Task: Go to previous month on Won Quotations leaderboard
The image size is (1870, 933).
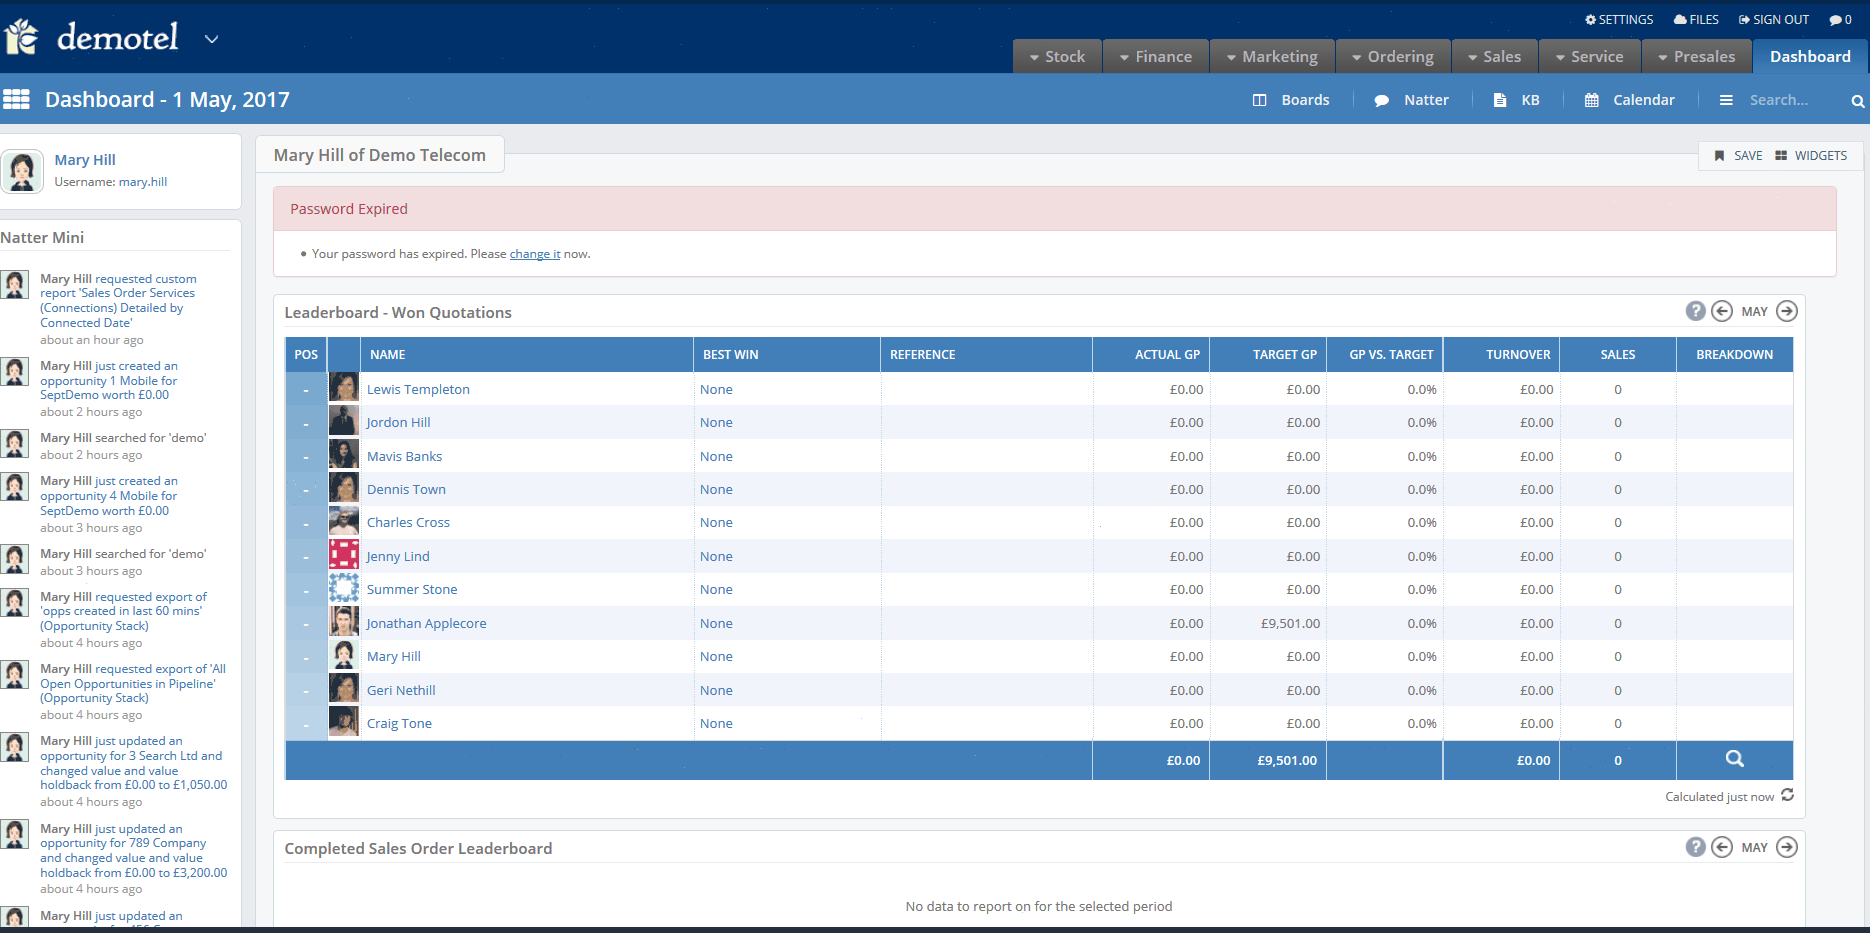Action: 1722,311
